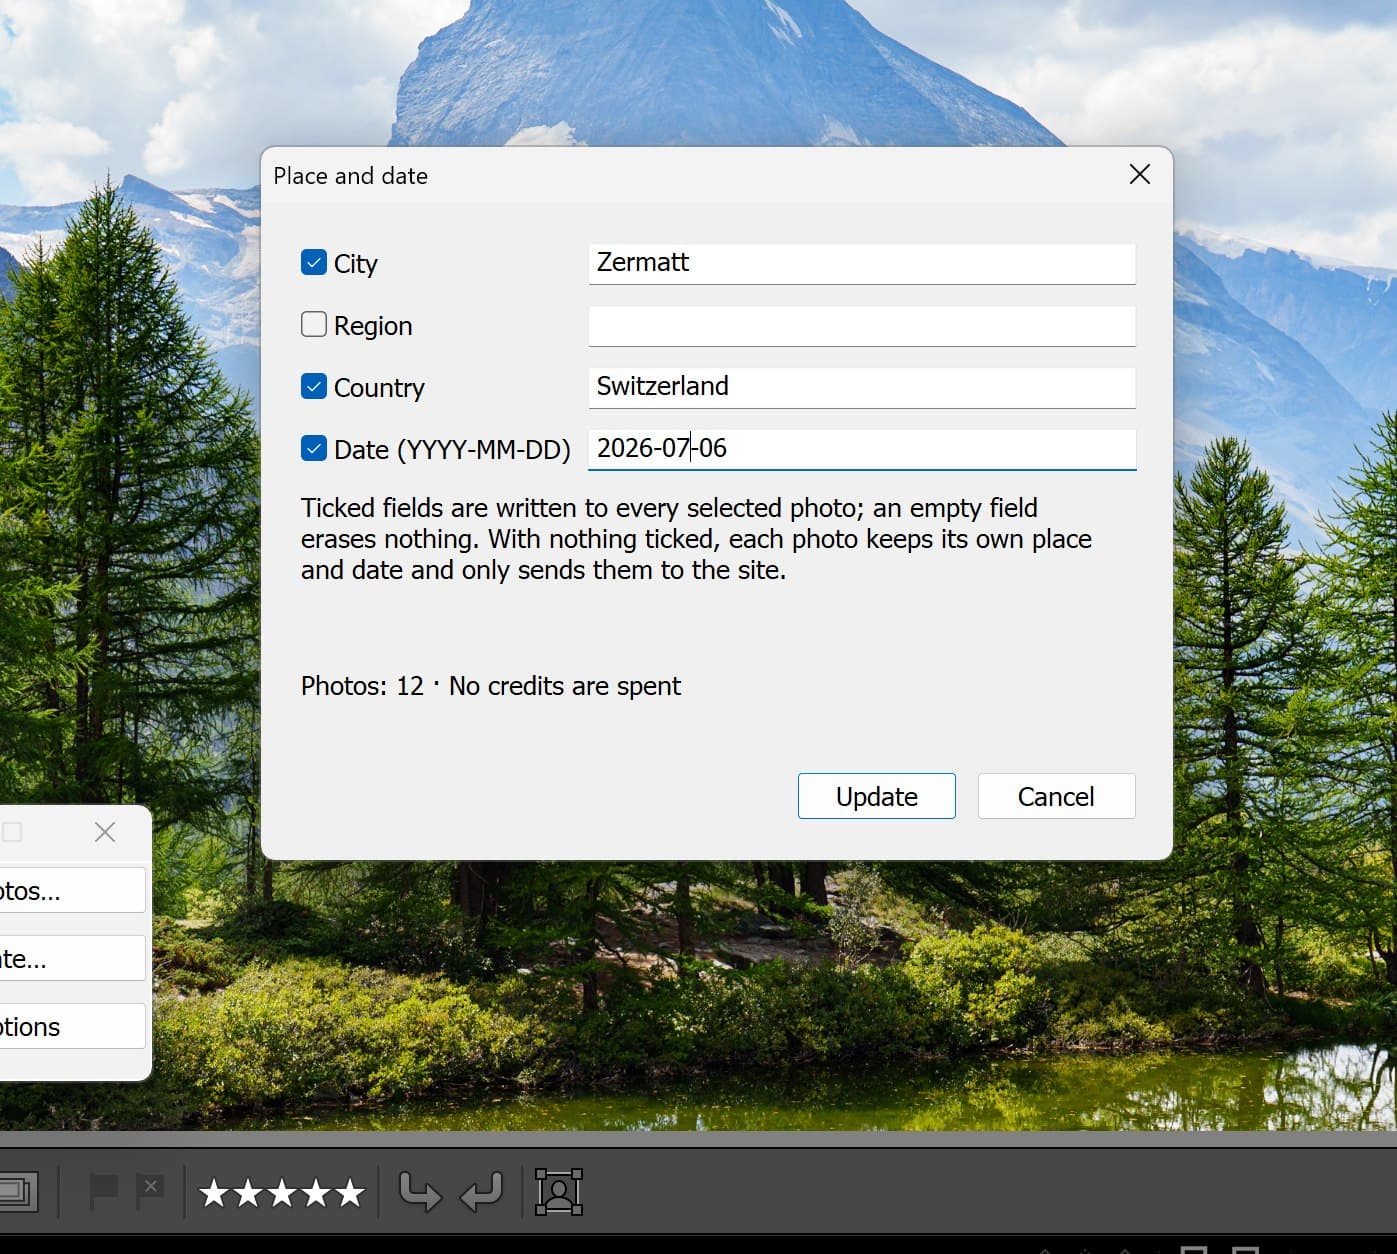Edit the City field containing Zermatt
The height and width of the screenshot is (1254, 1397).
click(862, 264)
